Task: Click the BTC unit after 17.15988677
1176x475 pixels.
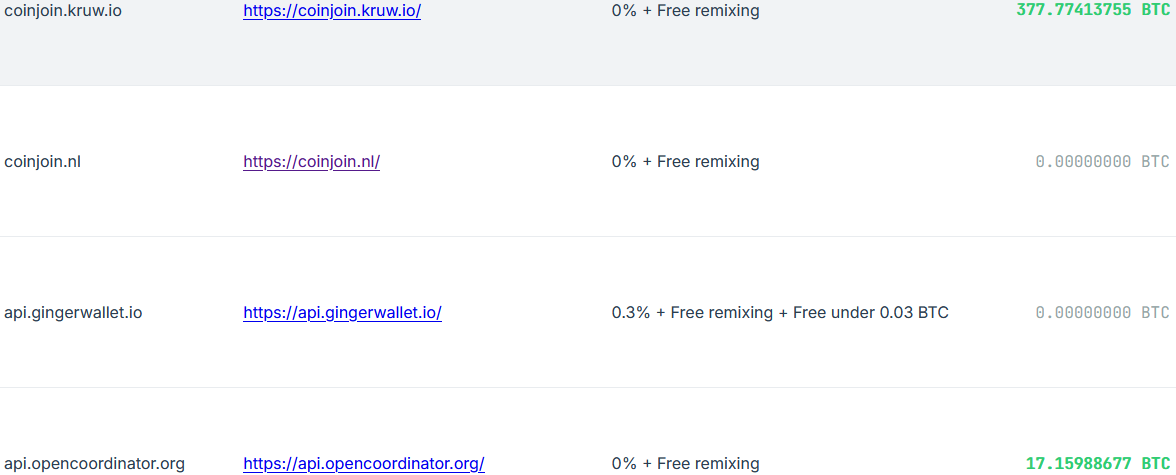Action: point(1155,464)
